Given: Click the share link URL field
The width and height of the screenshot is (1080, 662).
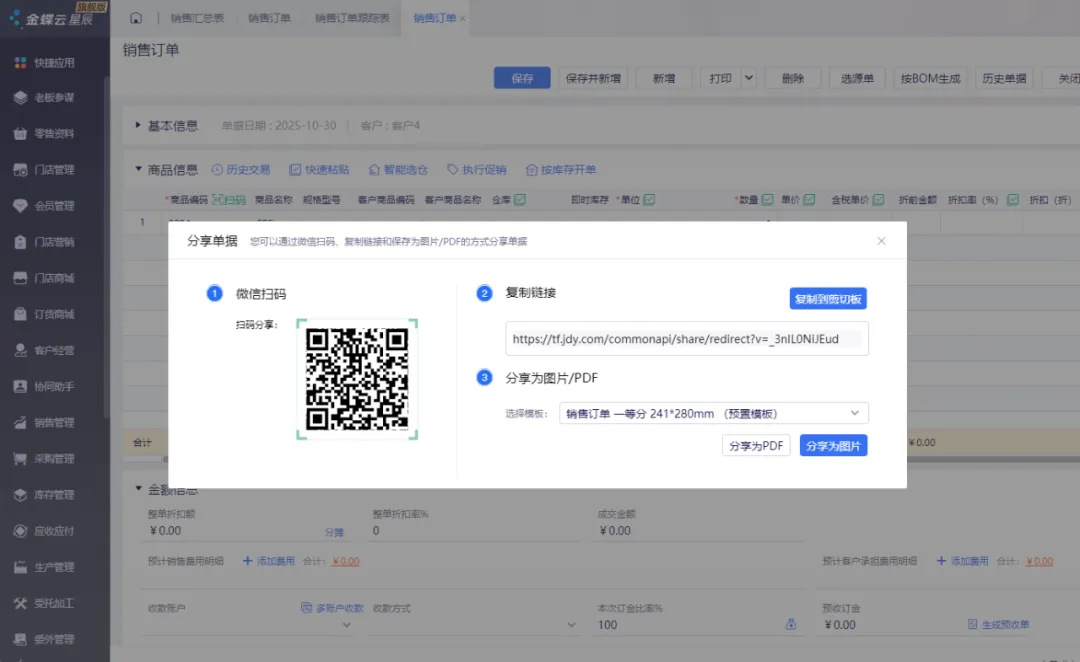Looking at the screenshot, I should [687, 339].
